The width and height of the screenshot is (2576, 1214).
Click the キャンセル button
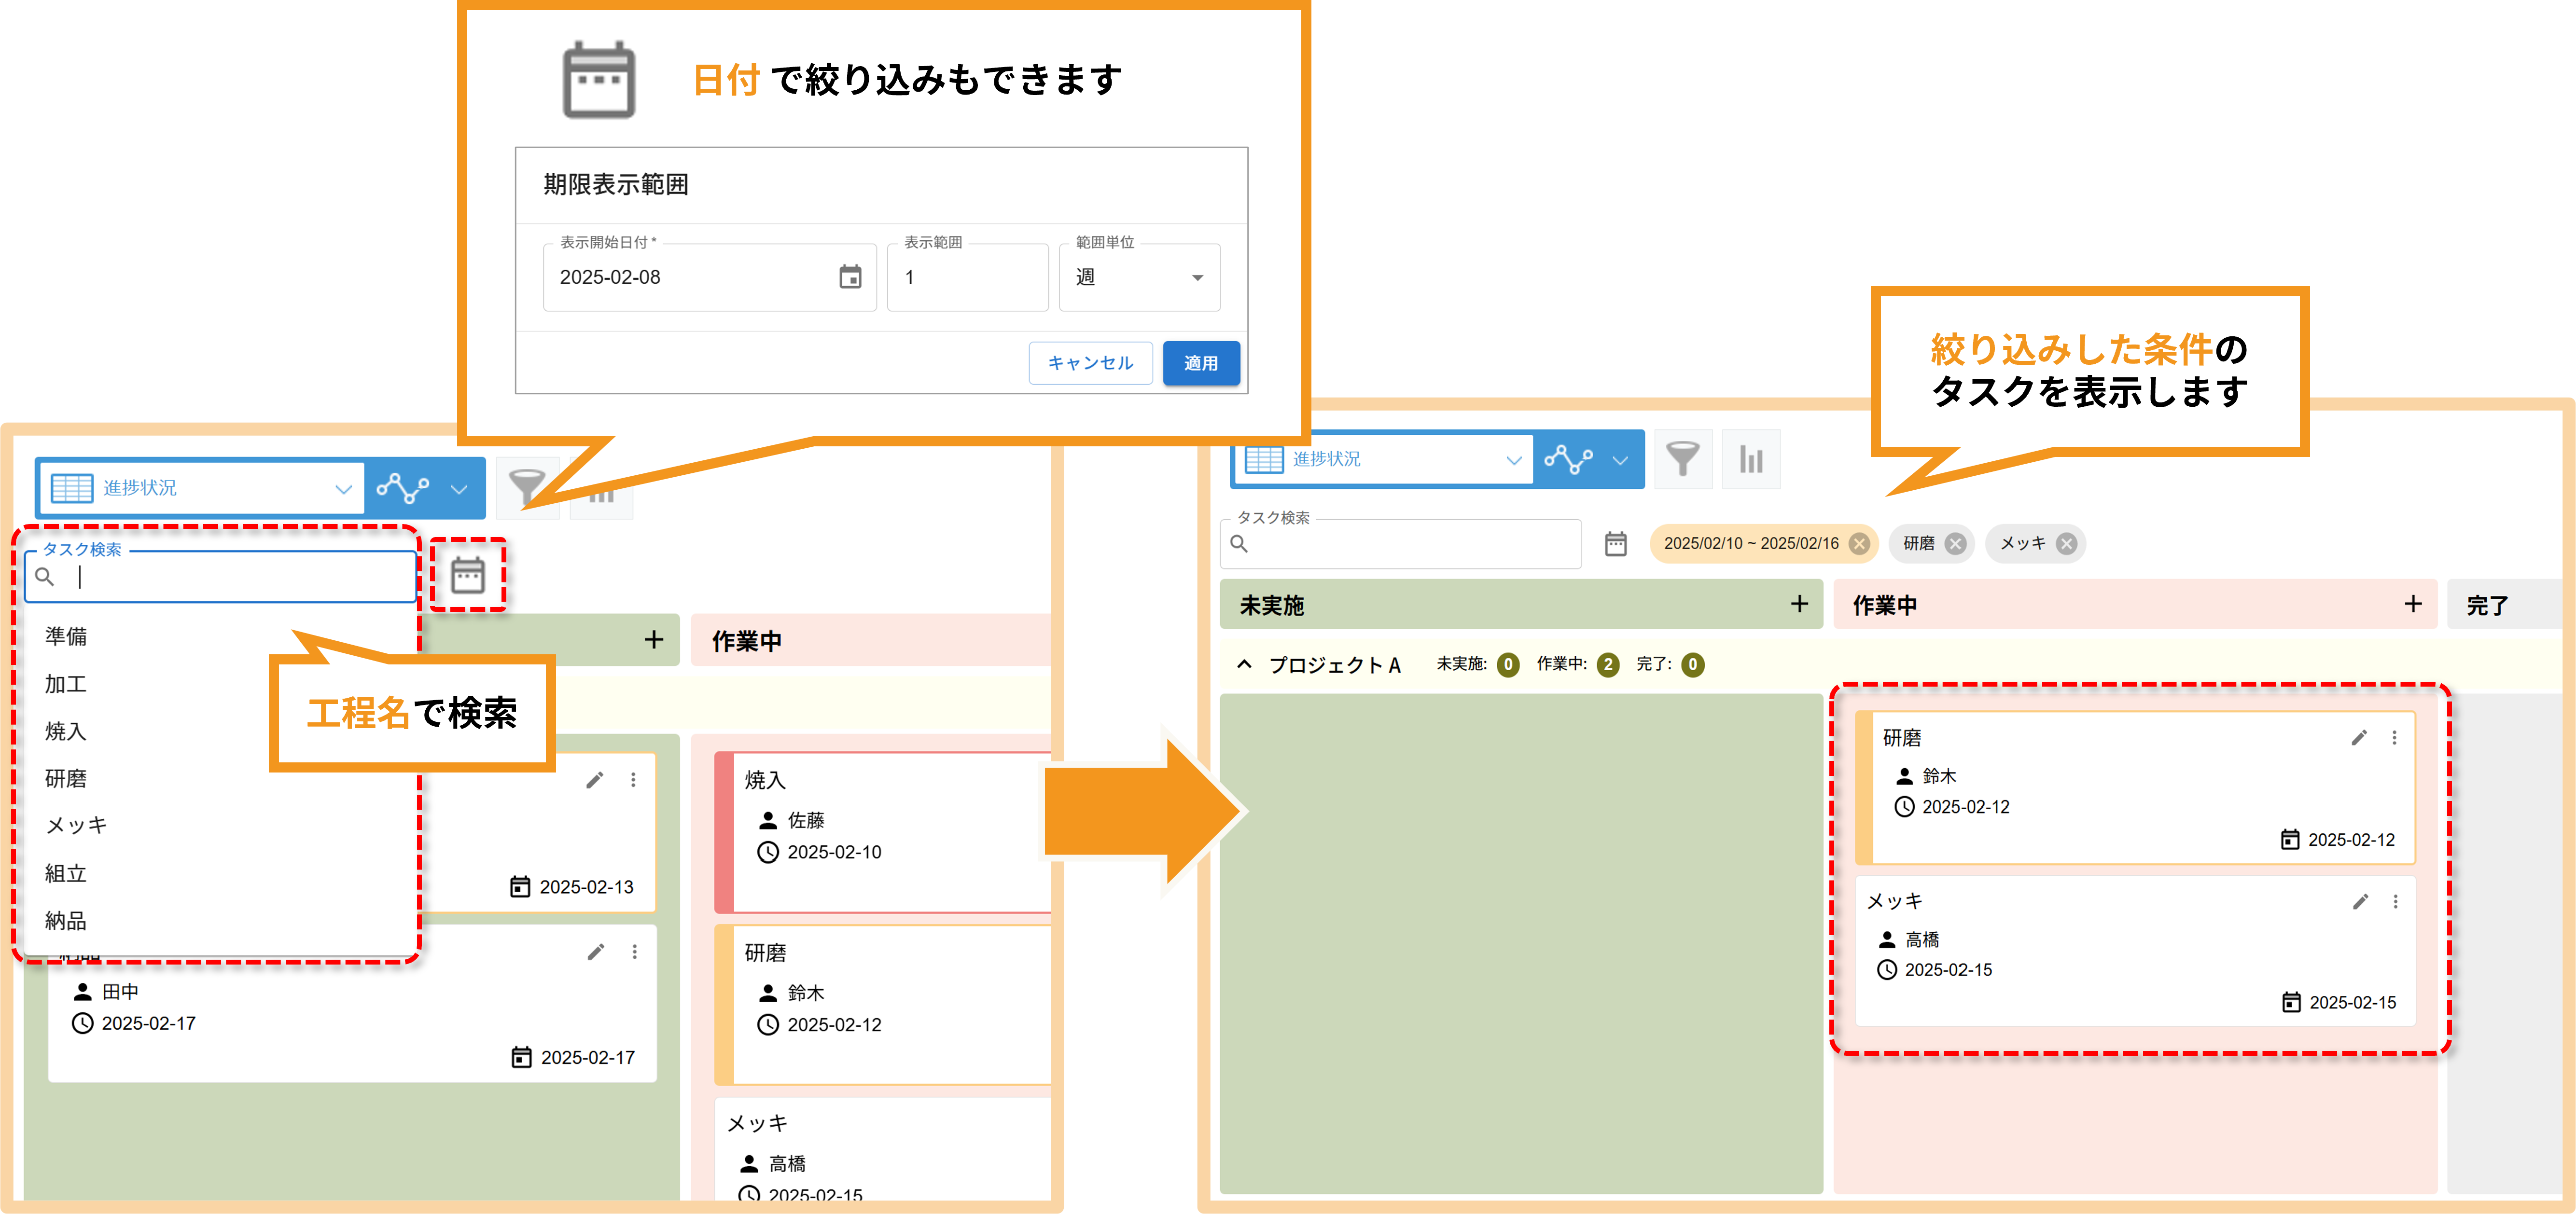(1090, 363)
